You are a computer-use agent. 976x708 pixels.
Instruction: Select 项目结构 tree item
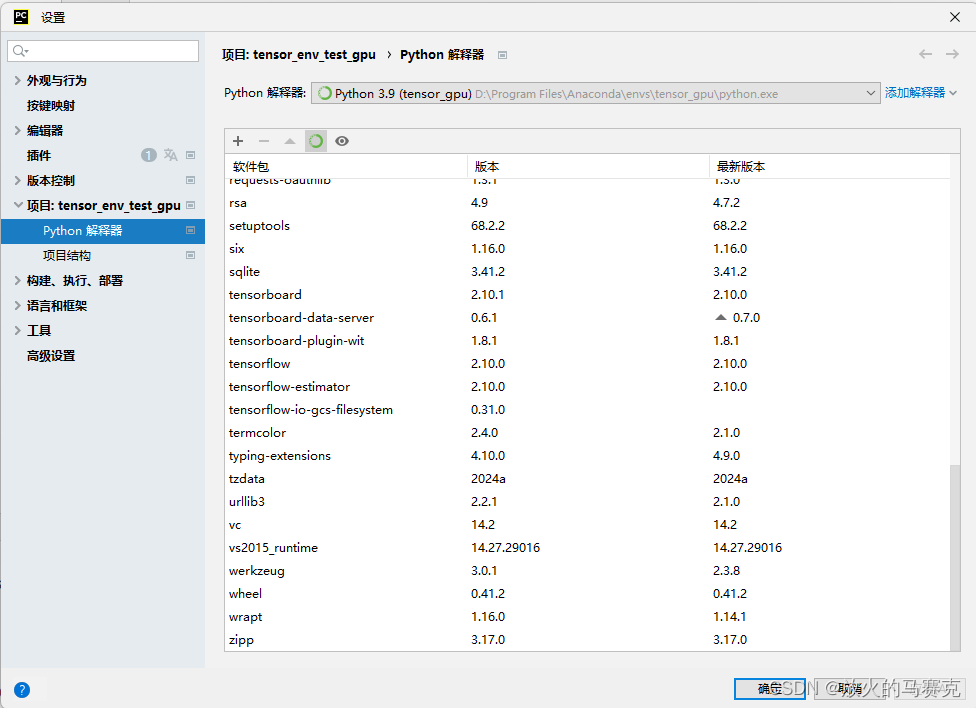(67, 255)
